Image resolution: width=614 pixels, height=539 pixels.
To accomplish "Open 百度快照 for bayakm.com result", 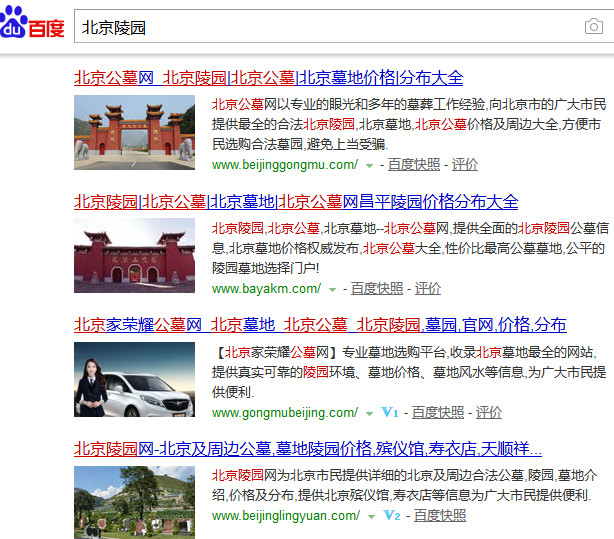I will pos(377,289).
